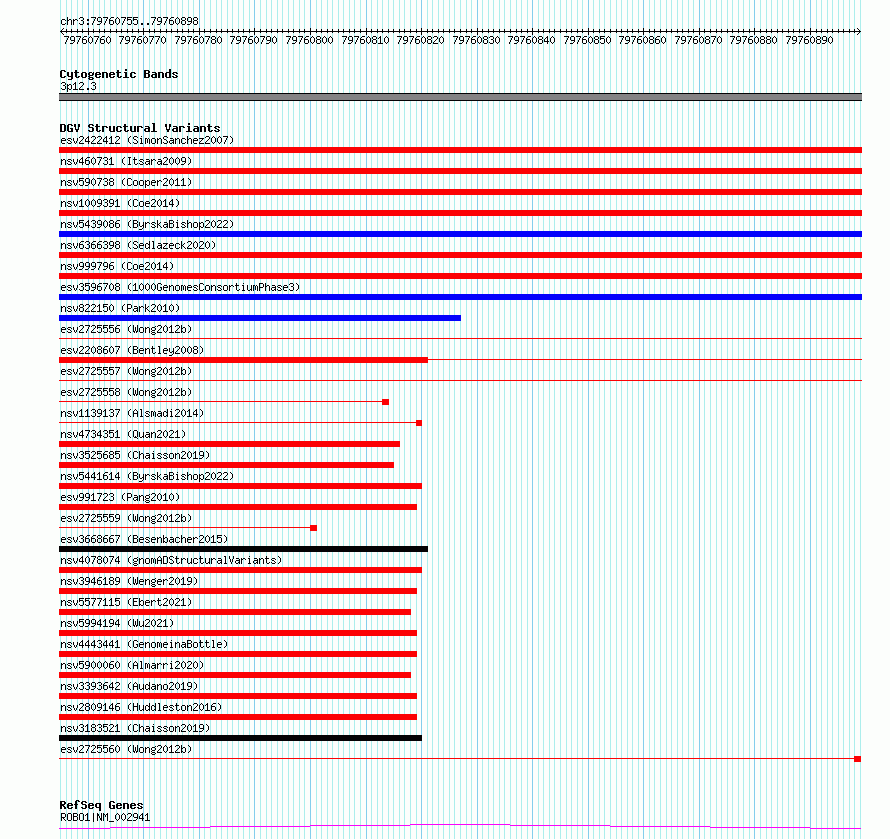Click ruler position 79760800
Viewport: 890px width, 839px height.
pyautogui.click(x=309, y=40)
